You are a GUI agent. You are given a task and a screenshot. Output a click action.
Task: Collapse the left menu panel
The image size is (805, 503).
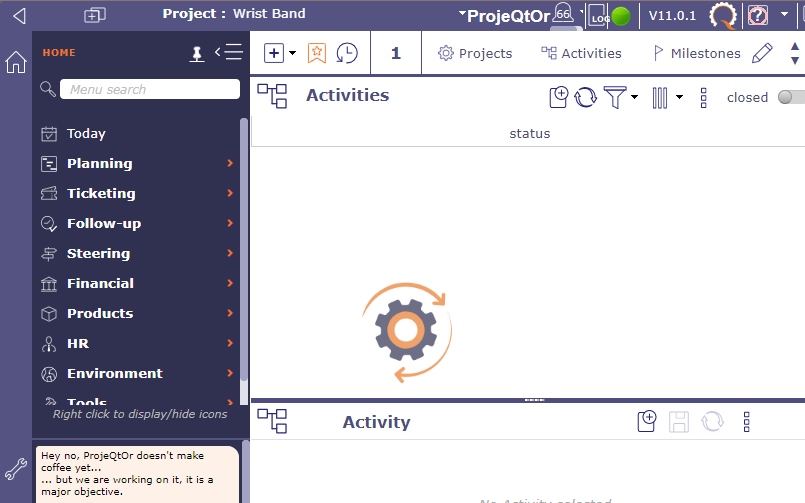pos(229,52)
